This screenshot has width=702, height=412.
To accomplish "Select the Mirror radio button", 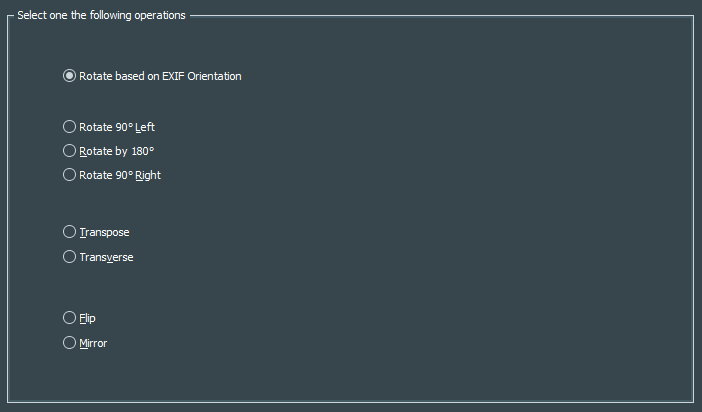I will click(69, 343).
